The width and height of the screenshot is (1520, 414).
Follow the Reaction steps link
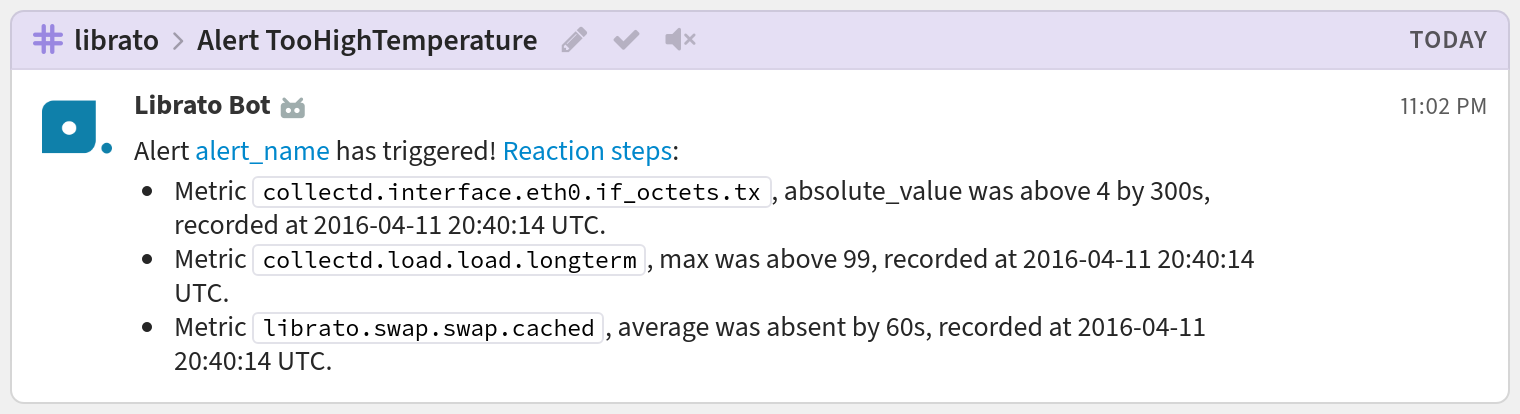coord(587,151)
